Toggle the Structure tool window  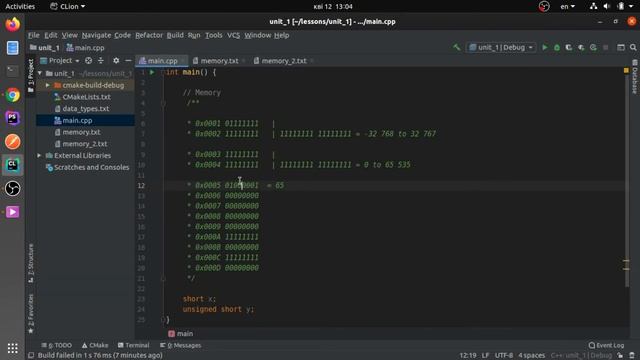(x=31, y=263)
